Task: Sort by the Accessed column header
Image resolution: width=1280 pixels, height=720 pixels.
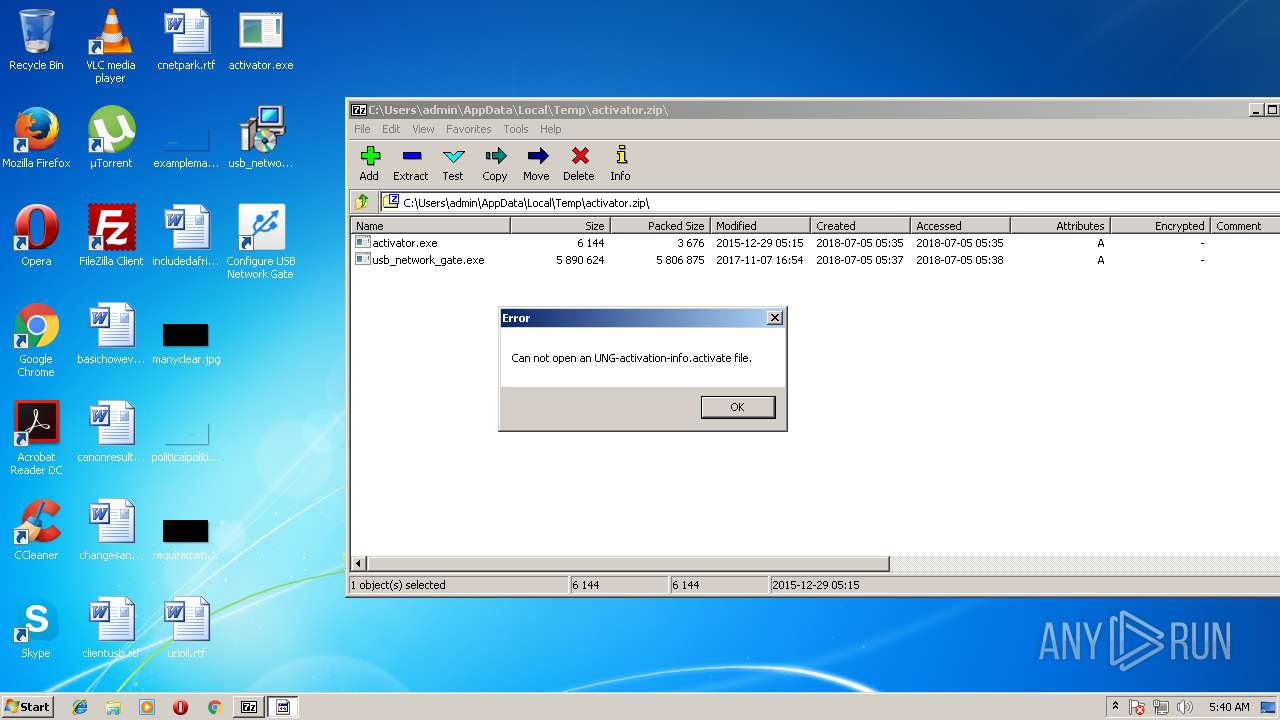Action: point(960,226)
